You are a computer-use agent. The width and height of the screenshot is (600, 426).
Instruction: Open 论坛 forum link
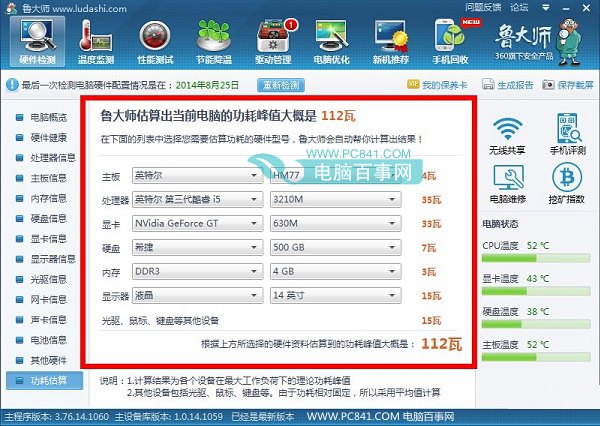[x=519, y=7]
